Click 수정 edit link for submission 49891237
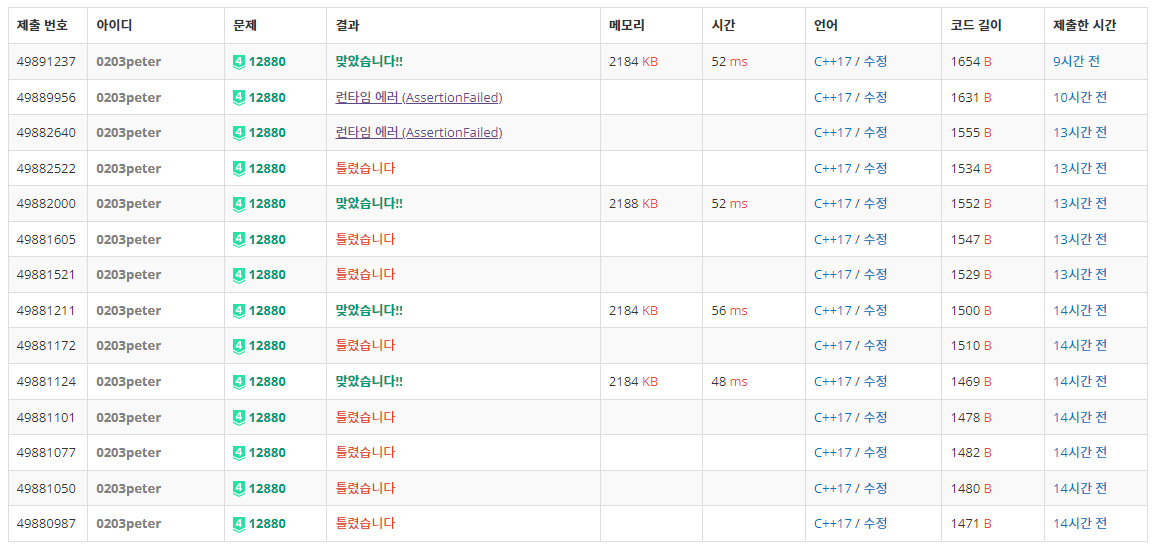The image size is (1153, 546). tap(875, 62)
